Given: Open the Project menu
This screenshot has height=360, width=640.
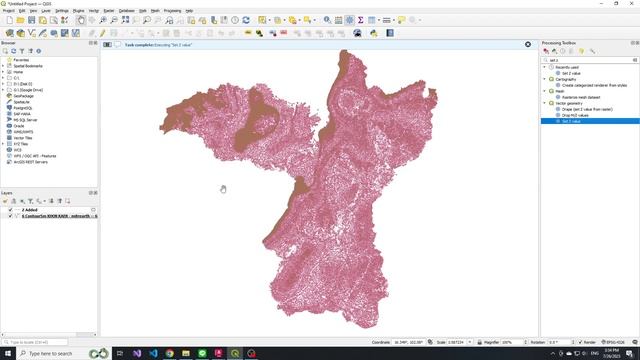Looking at the screenshot, I should point(9,11).
